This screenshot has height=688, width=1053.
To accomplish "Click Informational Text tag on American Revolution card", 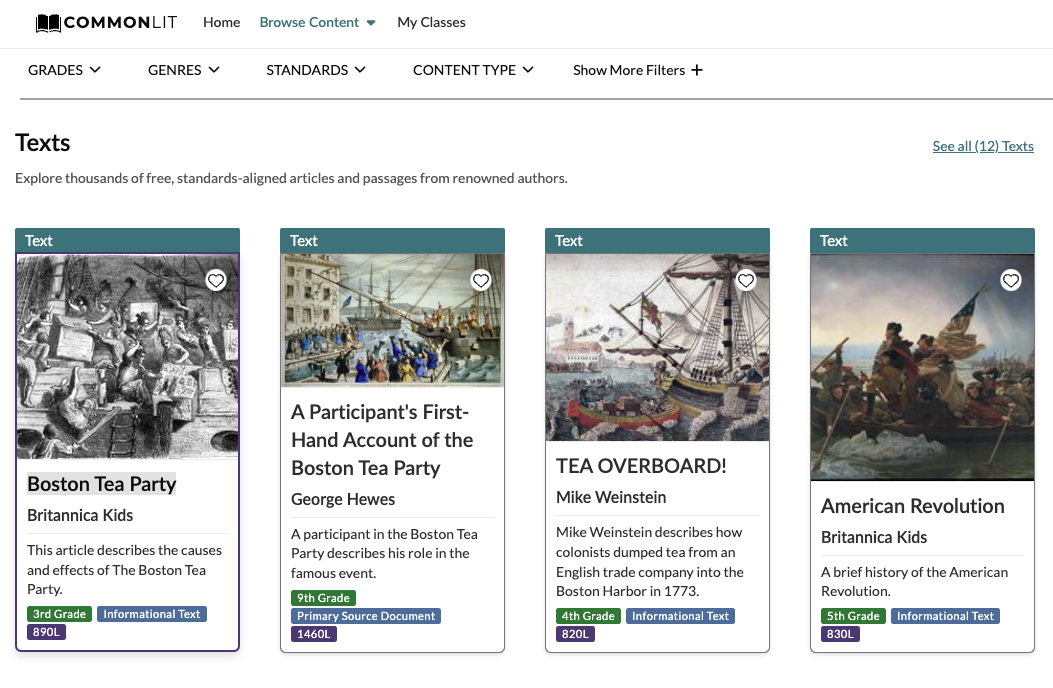I will 945,616.
